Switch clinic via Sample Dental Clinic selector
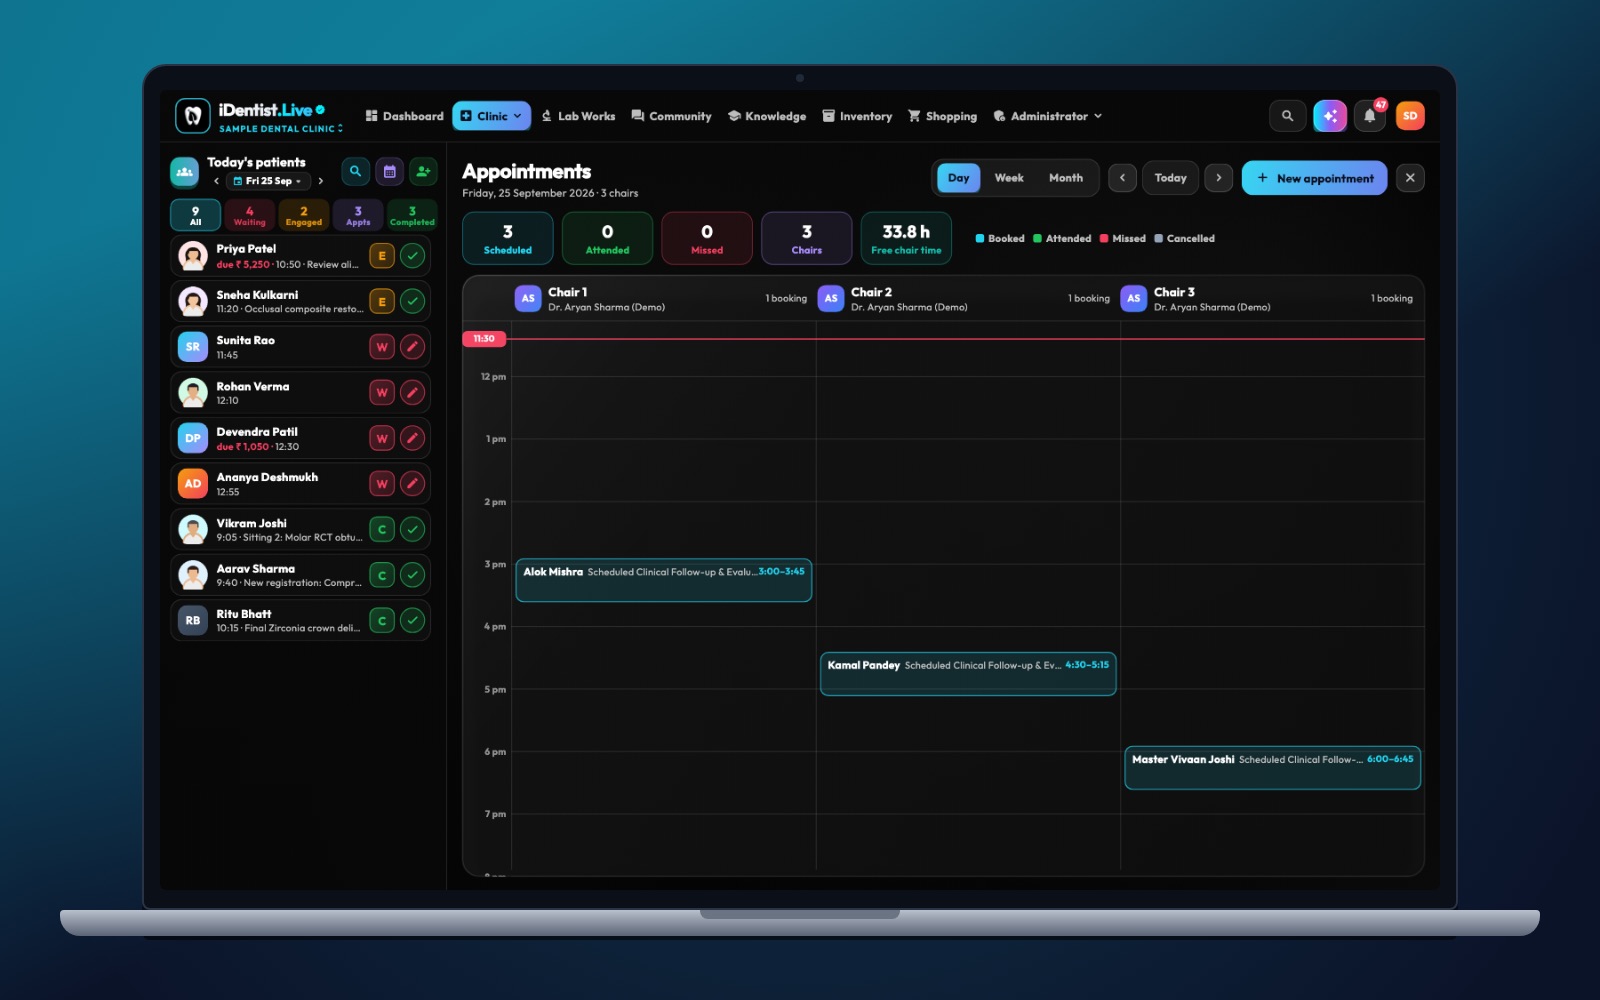The image size is (1600, 1000). [281, 129]
